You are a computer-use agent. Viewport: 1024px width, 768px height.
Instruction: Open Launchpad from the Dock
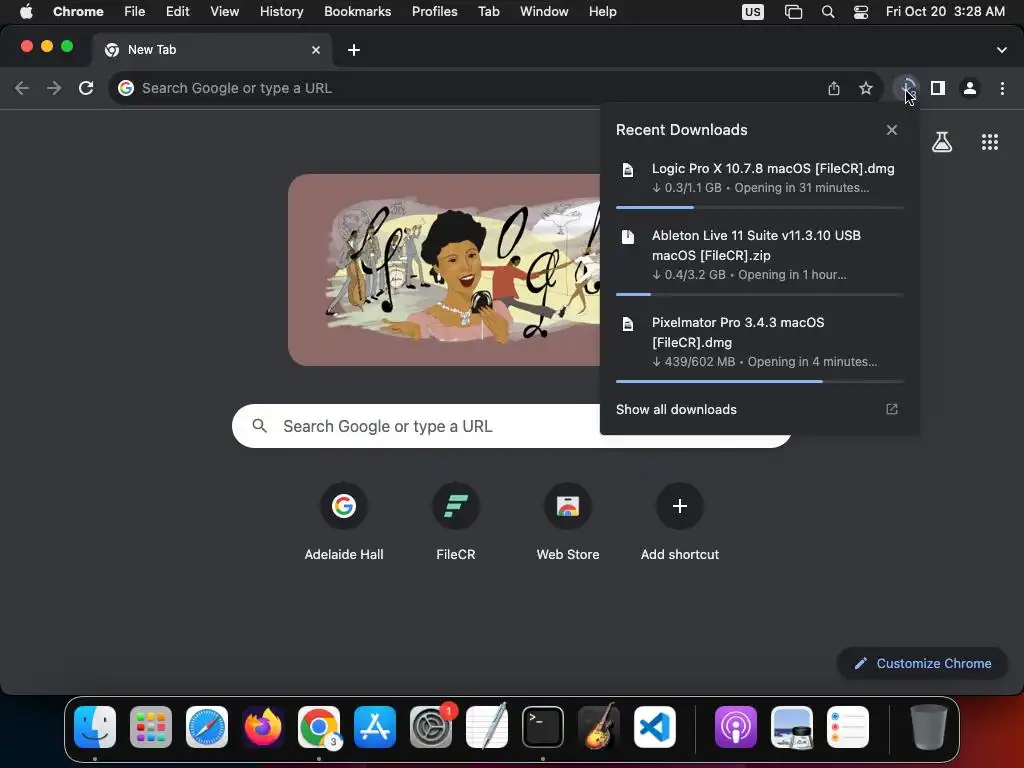click(x=151, y=727)
